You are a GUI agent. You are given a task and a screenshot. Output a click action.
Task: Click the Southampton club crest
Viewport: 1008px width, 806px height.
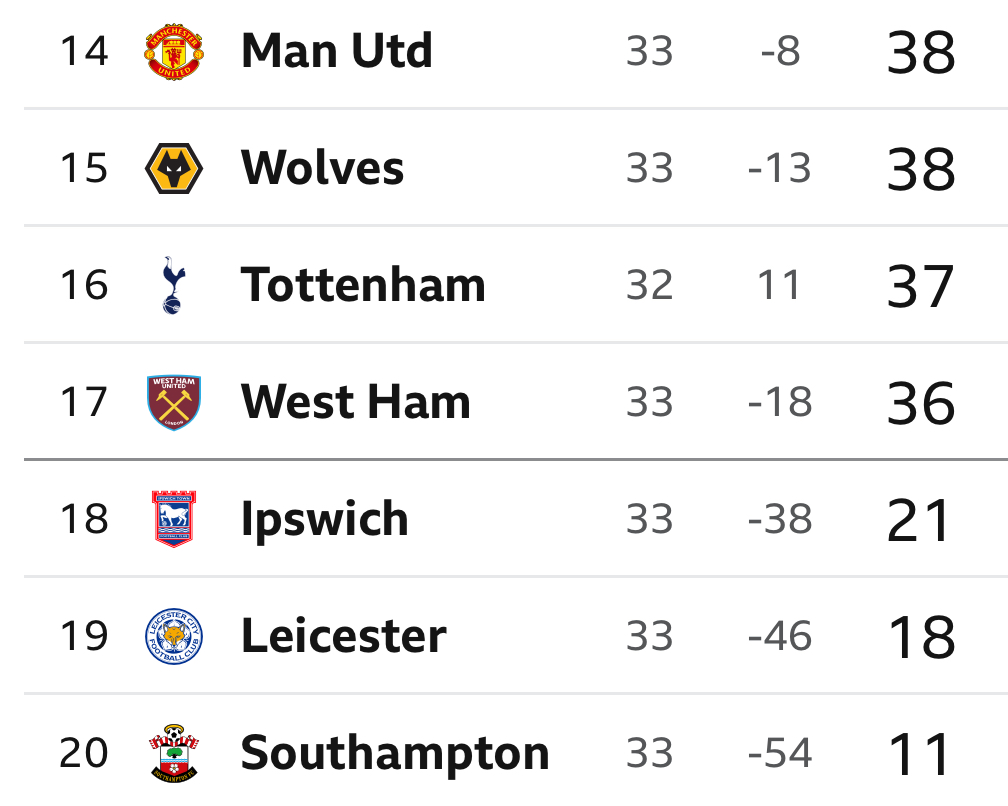coord(174,753)
